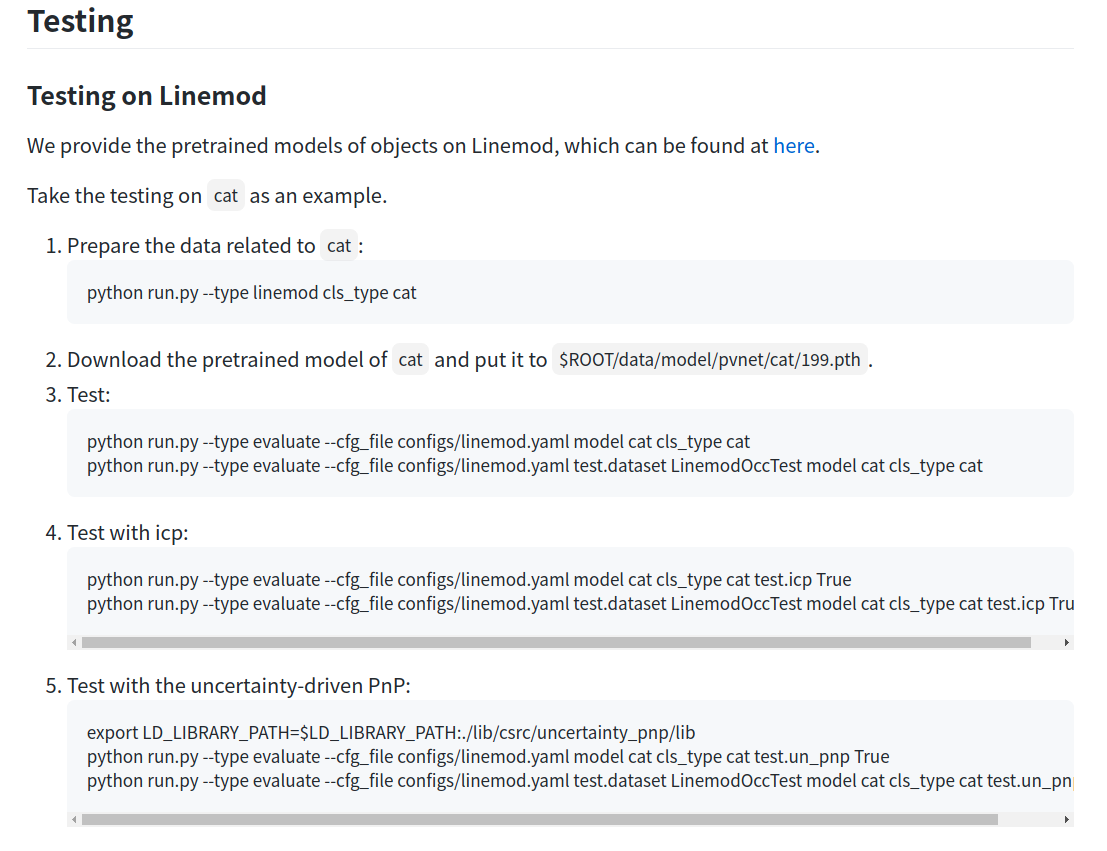
Task: Click right arrow of uncertainty-driven PnP code scrollbar
Action: 1067,819
